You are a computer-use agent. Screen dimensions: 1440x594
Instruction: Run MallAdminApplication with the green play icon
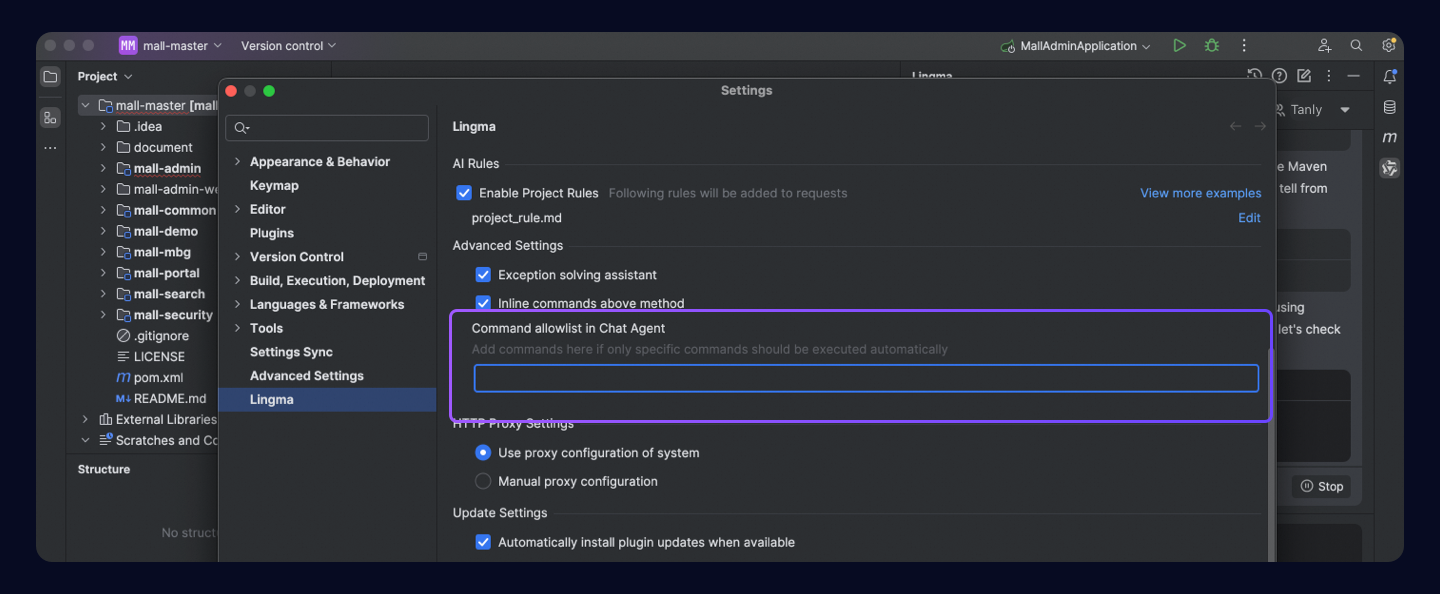pos(1180,46)
